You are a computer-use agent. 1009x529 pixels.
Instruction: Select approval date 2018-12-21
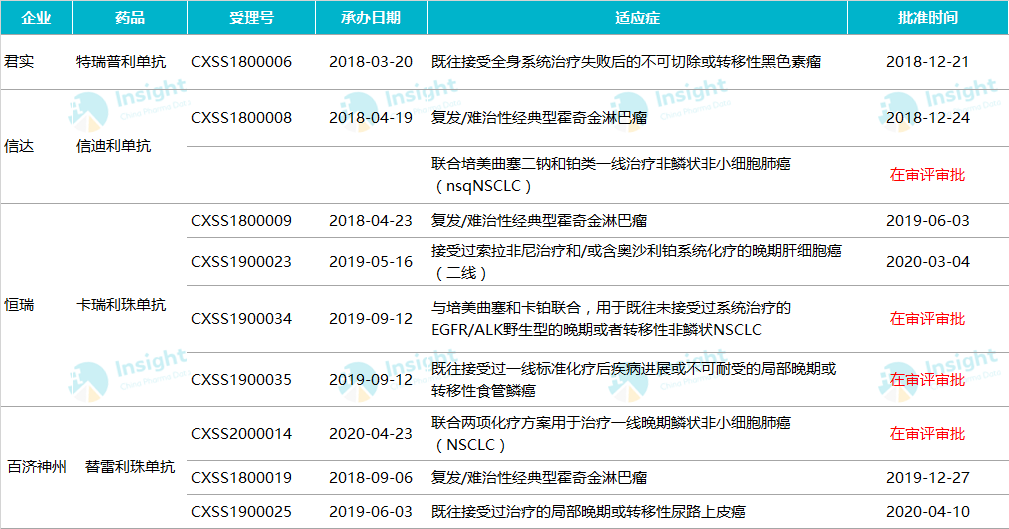928,62
